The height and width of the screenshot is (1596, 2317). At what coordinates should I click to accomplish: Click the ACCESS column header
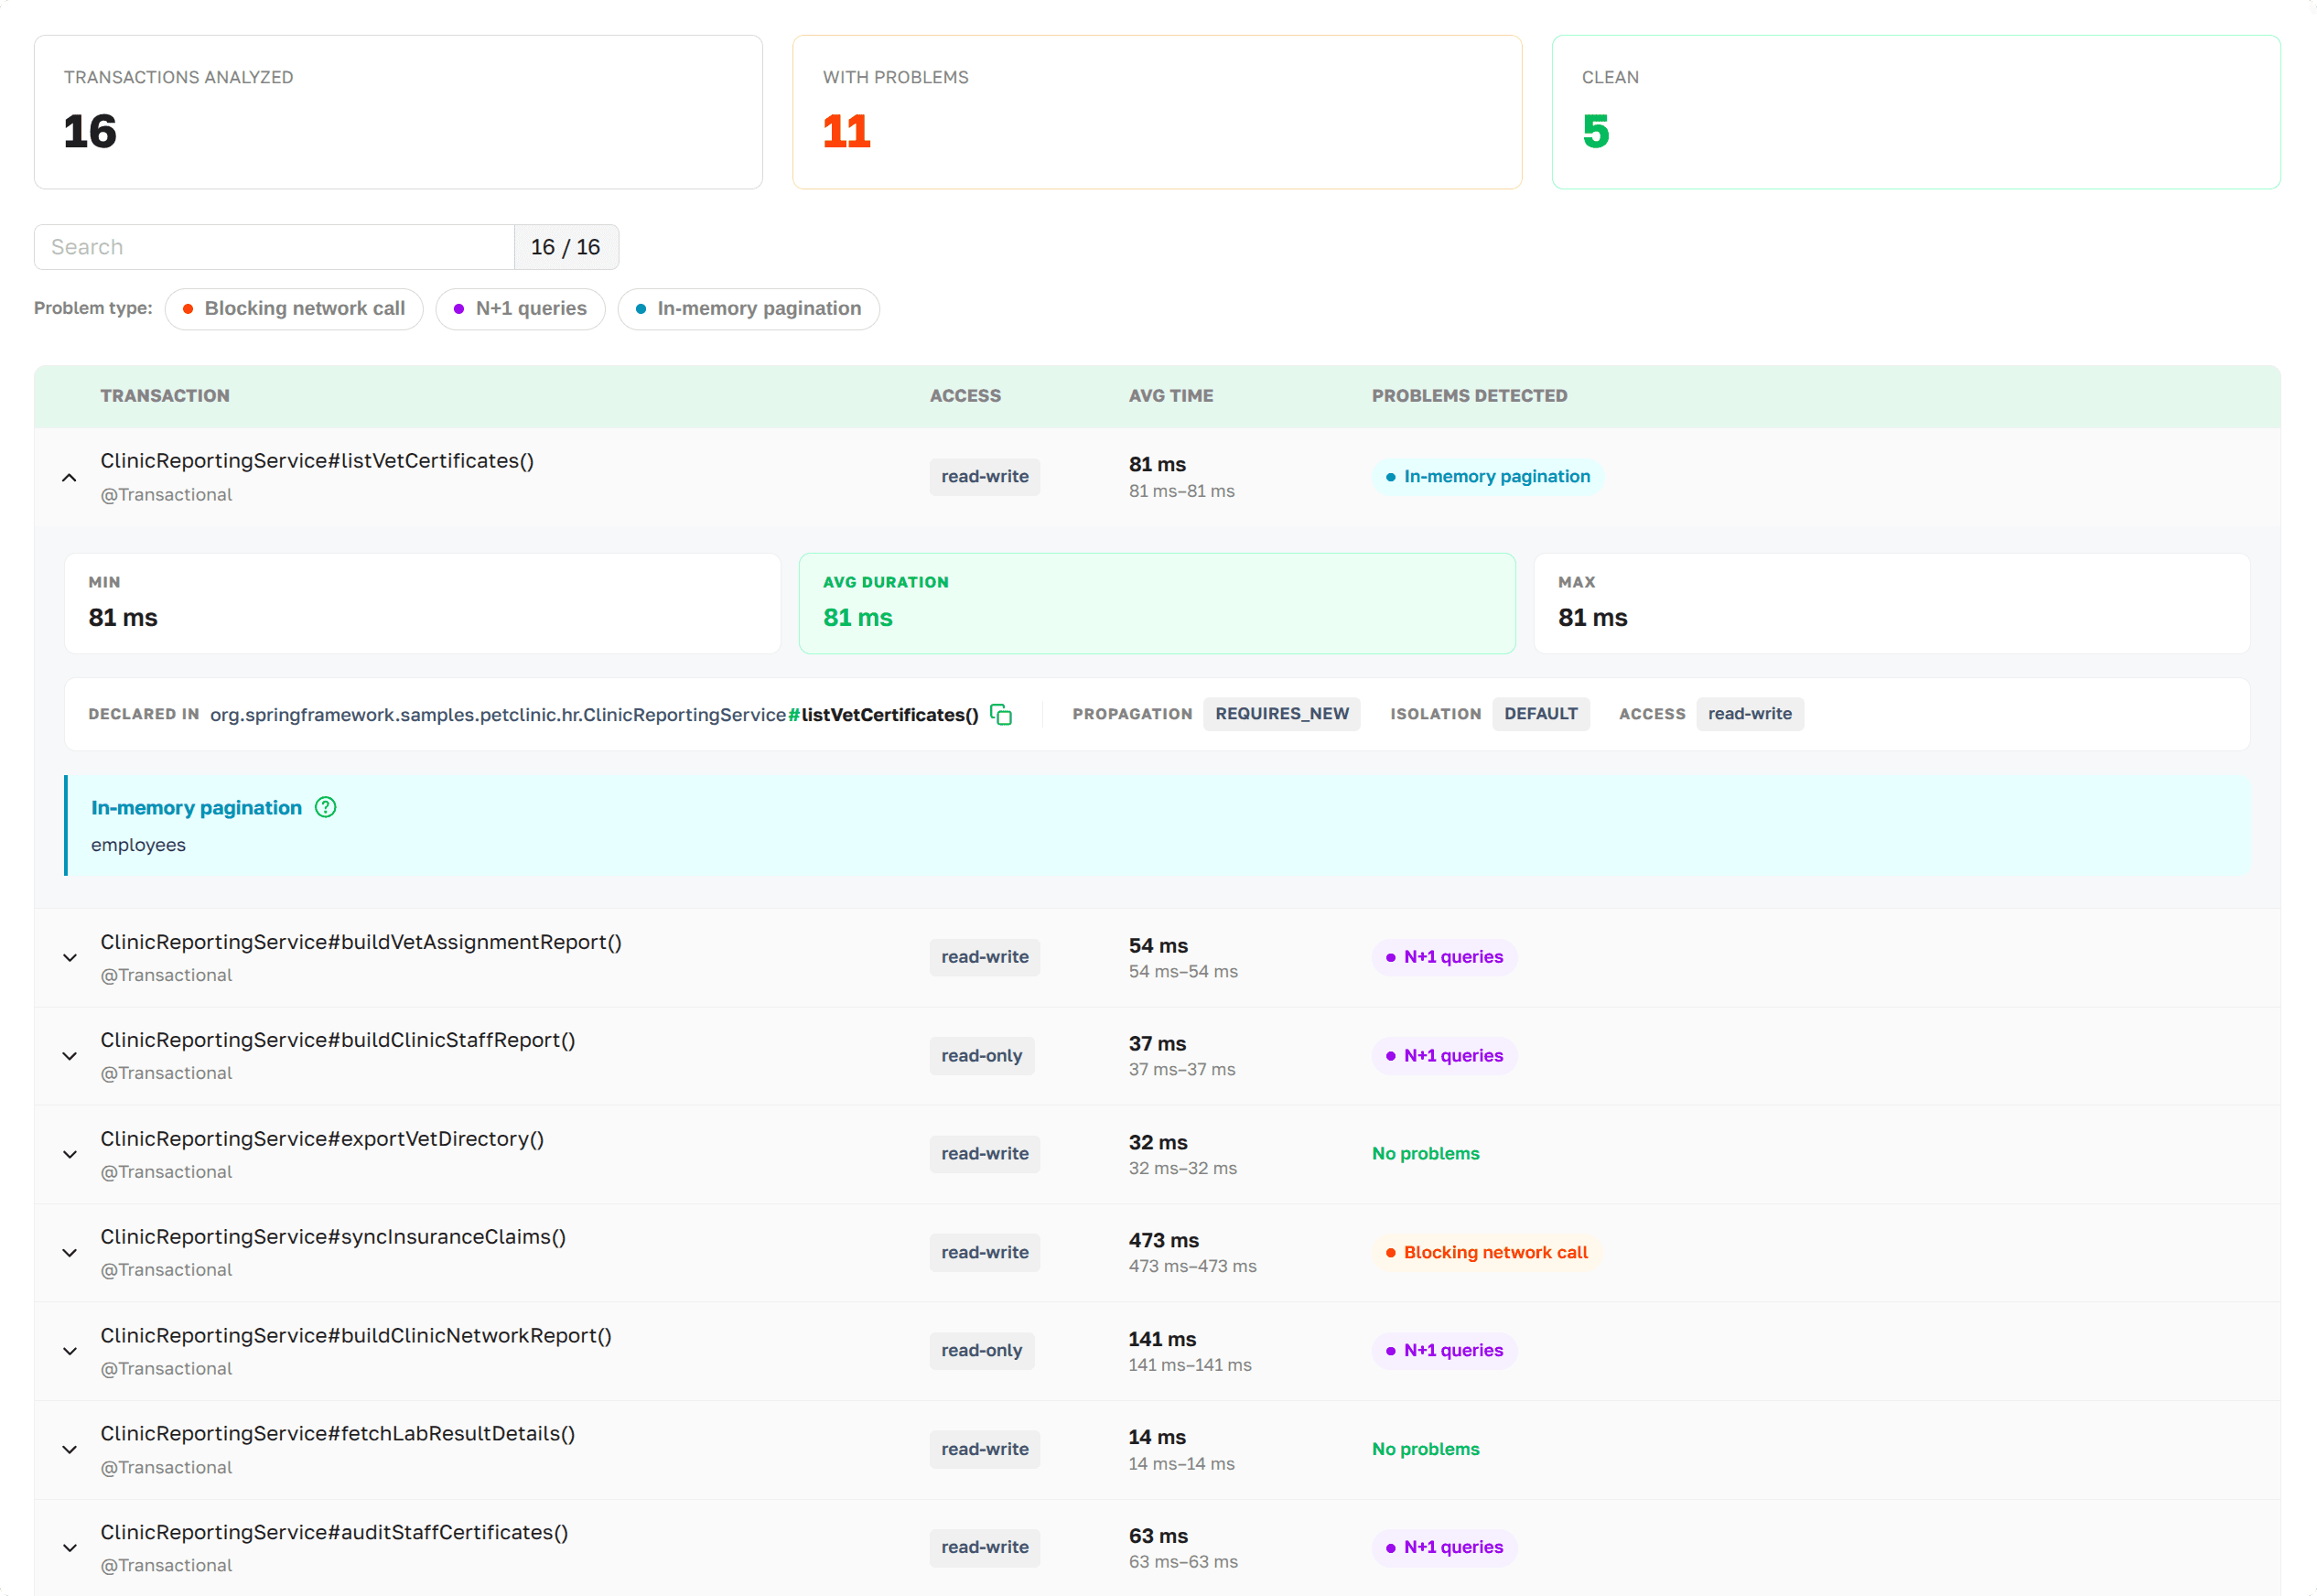(965, 396)
